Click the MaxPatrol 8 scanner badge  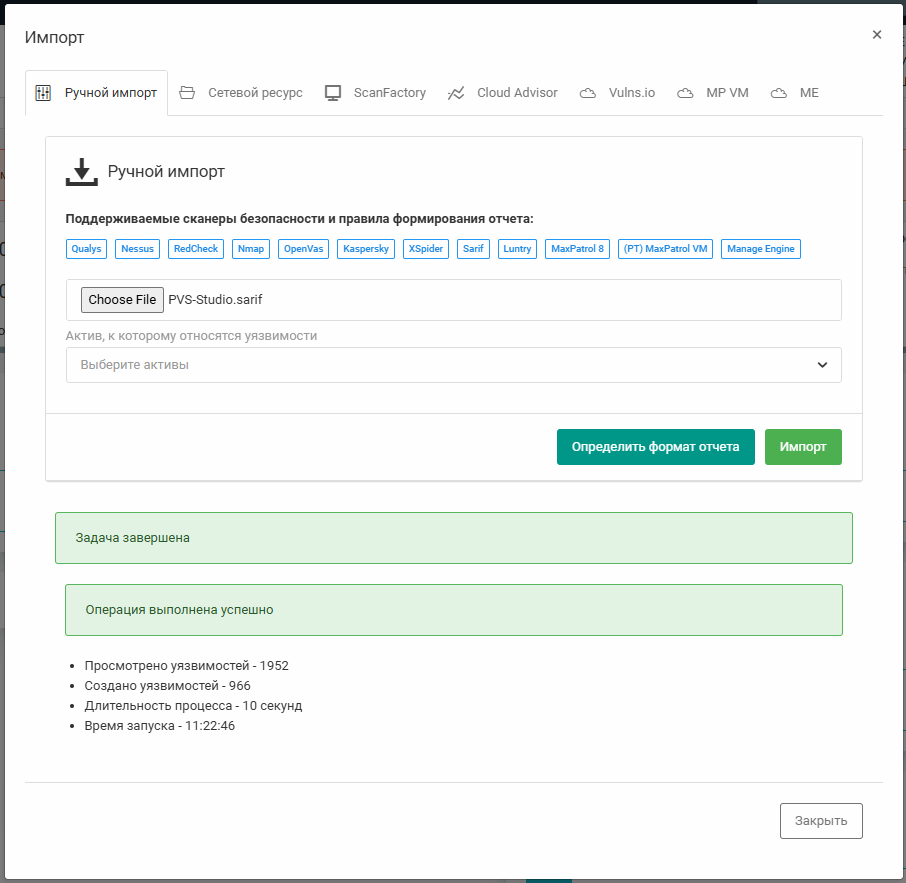click(577, 248)
